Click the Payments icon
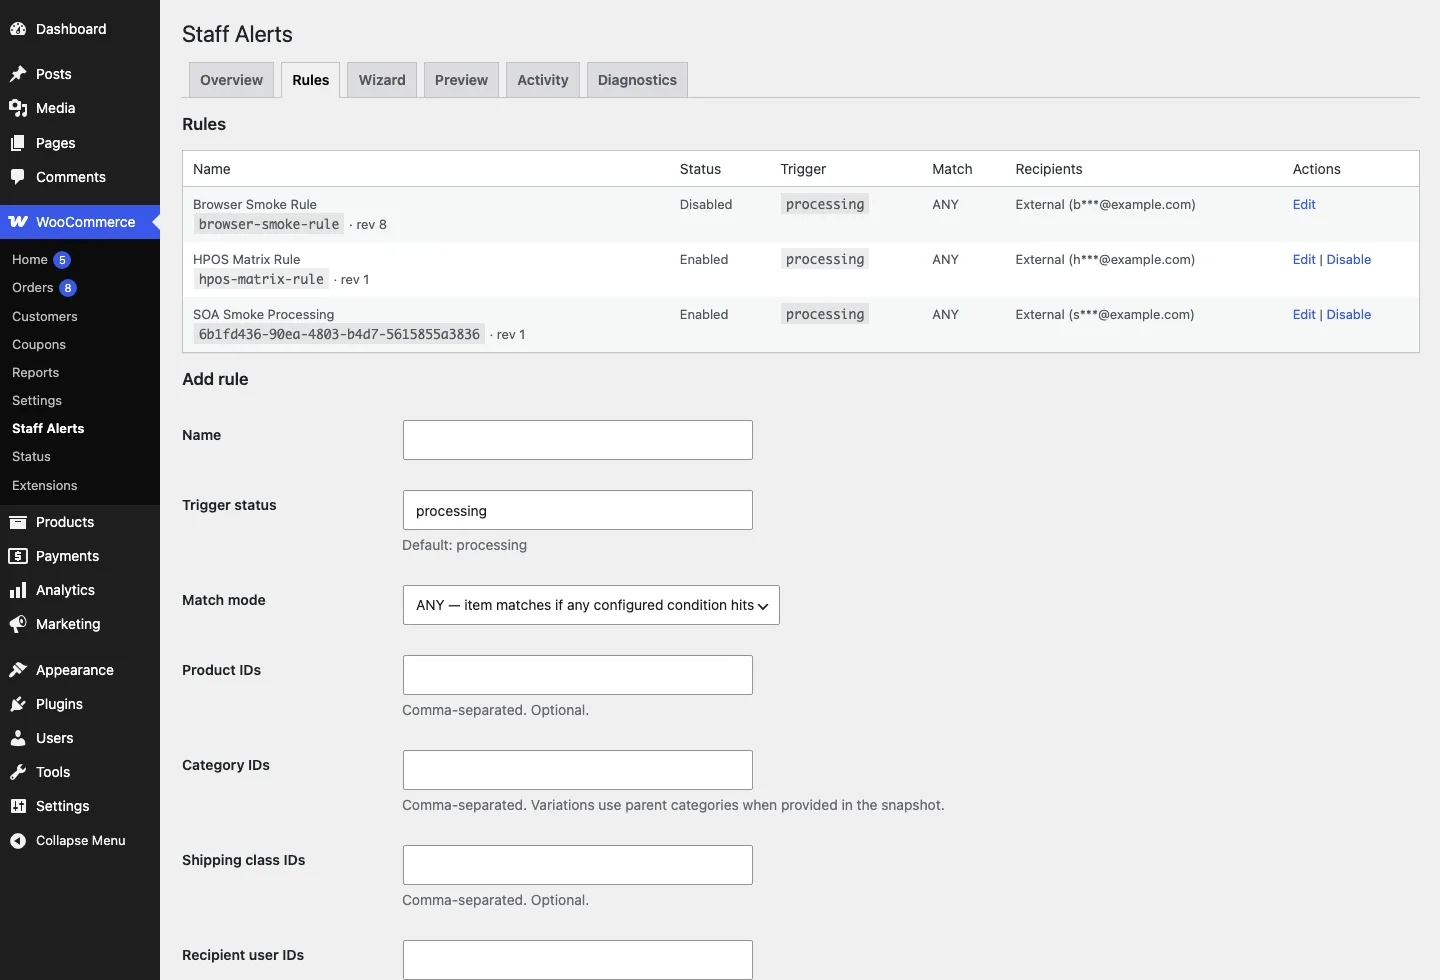1440x980 pixels. coord(18,556)
